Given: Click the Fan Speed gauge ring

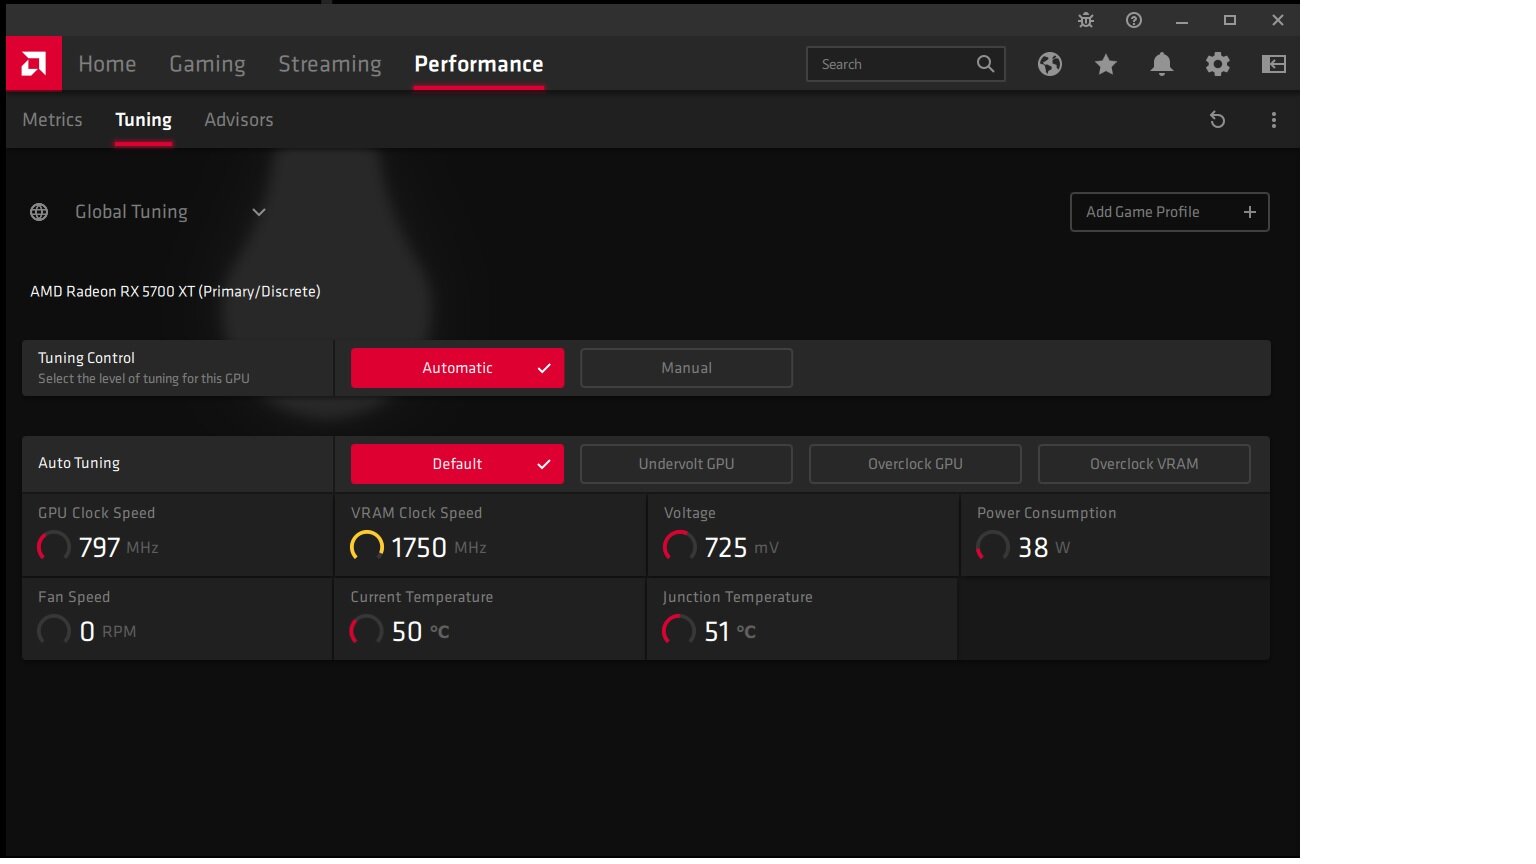Looking at the screenshot, I should point(54,630).
